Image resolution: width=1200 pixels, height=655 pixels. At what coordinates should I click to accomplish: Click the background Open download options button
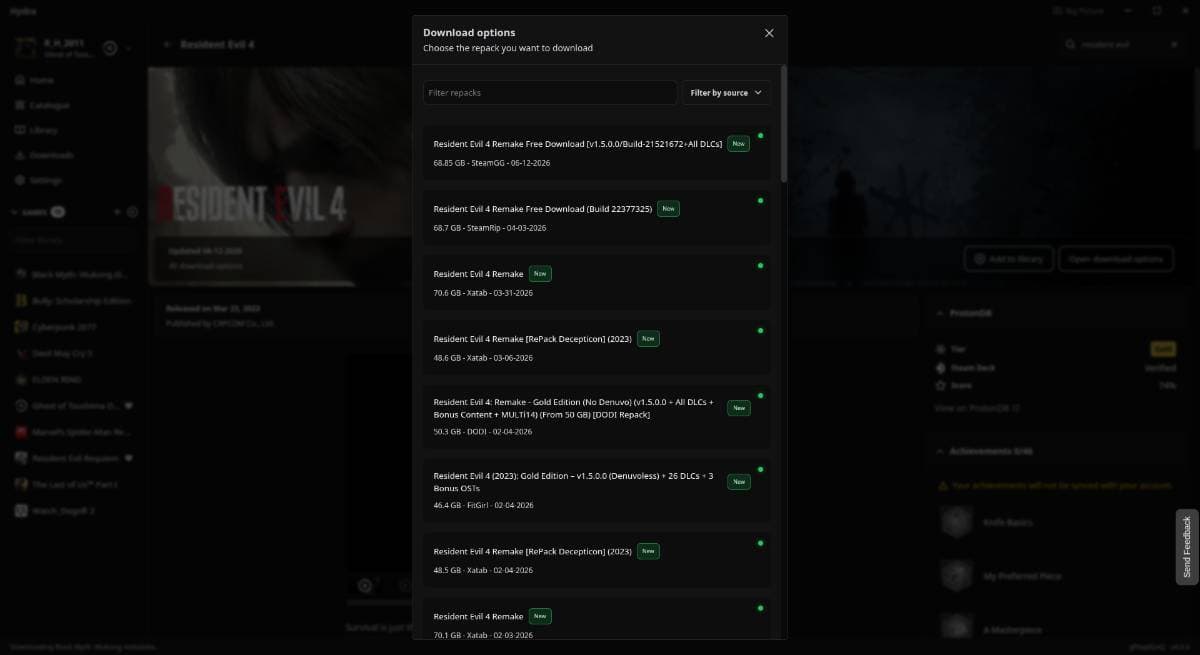tap(1115, 259)
